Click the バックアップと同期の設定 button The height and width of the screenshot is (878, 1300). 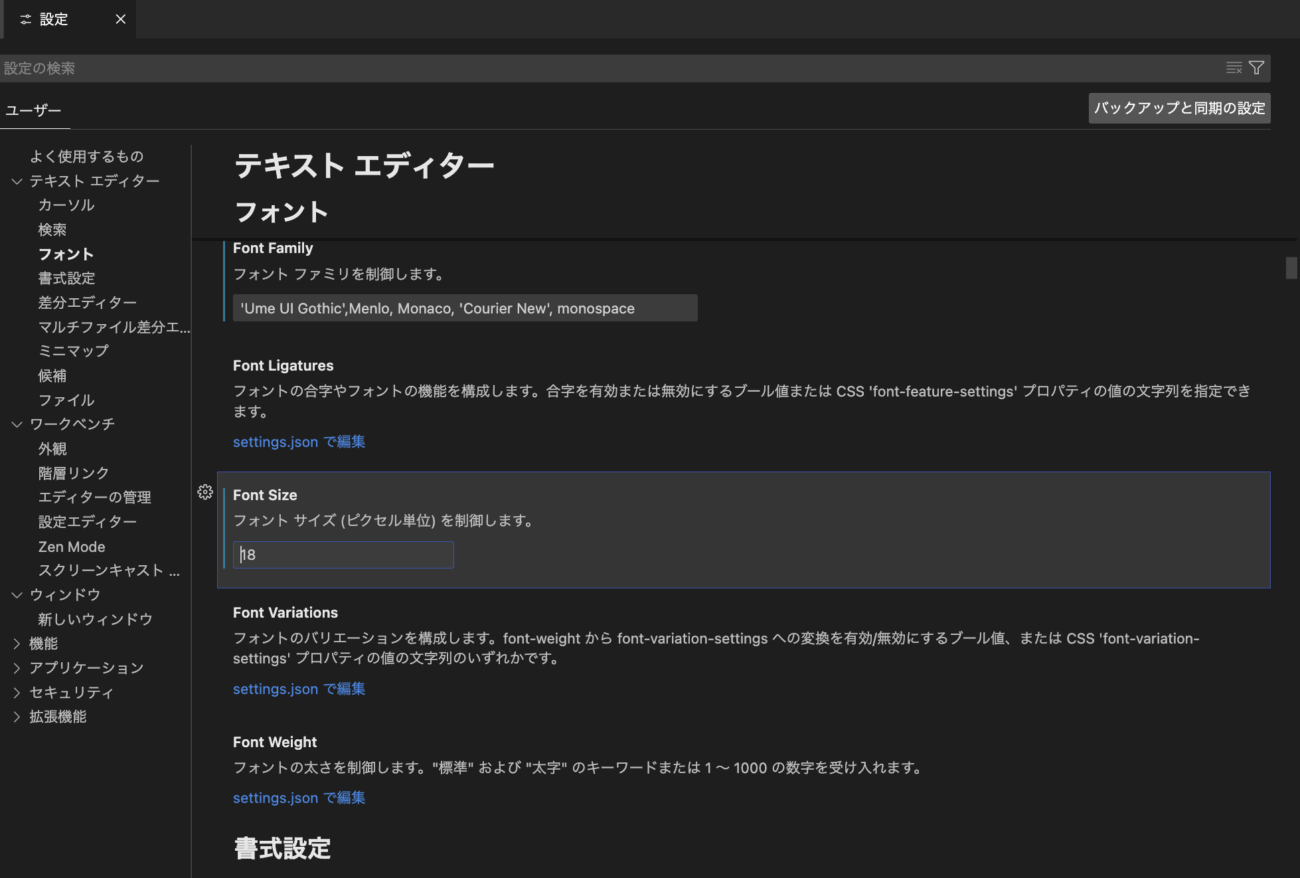[1179, 108]
